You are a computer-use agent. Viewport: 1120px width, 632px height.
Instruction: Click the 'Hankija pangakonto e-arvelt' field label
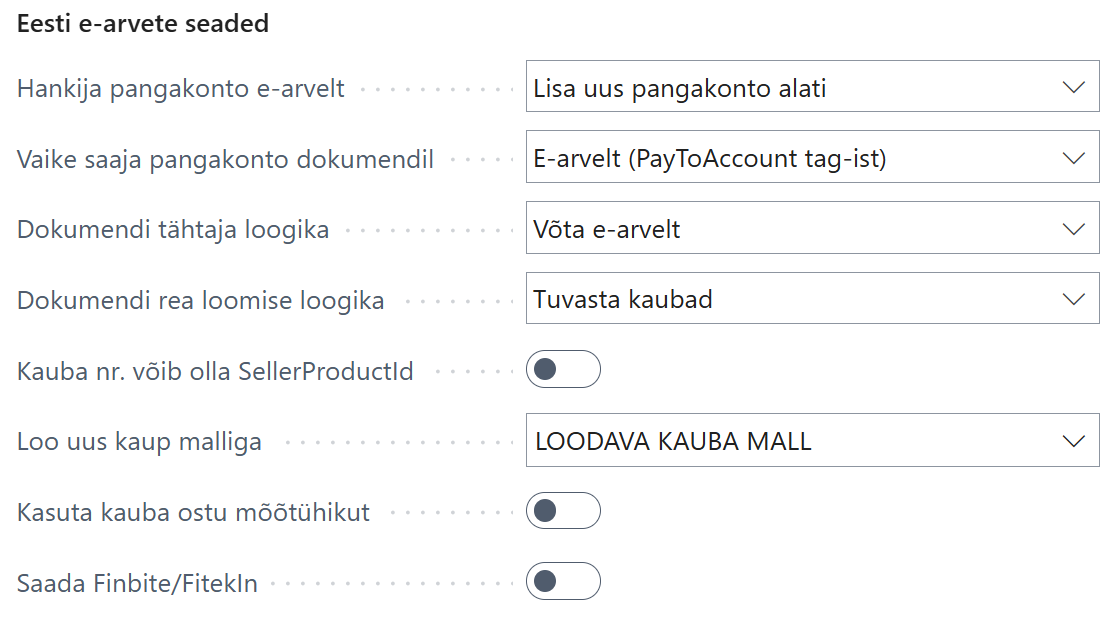pos(181,89)
